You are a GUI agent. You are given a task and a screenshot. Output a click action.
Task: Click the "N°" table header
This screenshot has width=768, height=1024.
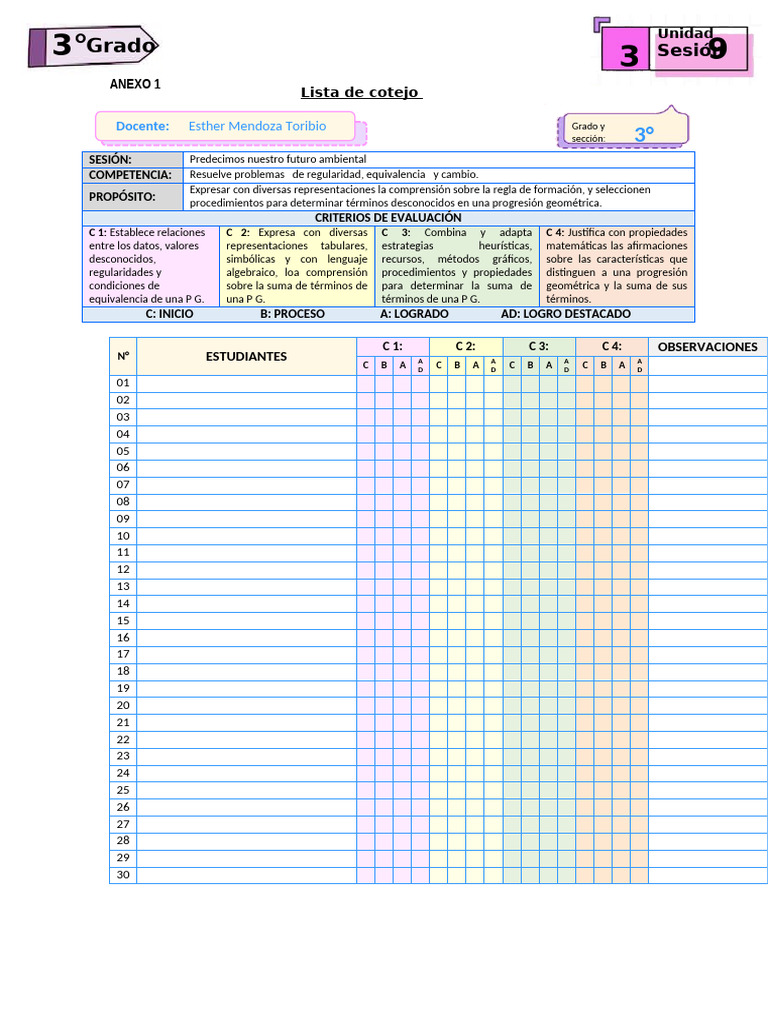tap(123, 357)
